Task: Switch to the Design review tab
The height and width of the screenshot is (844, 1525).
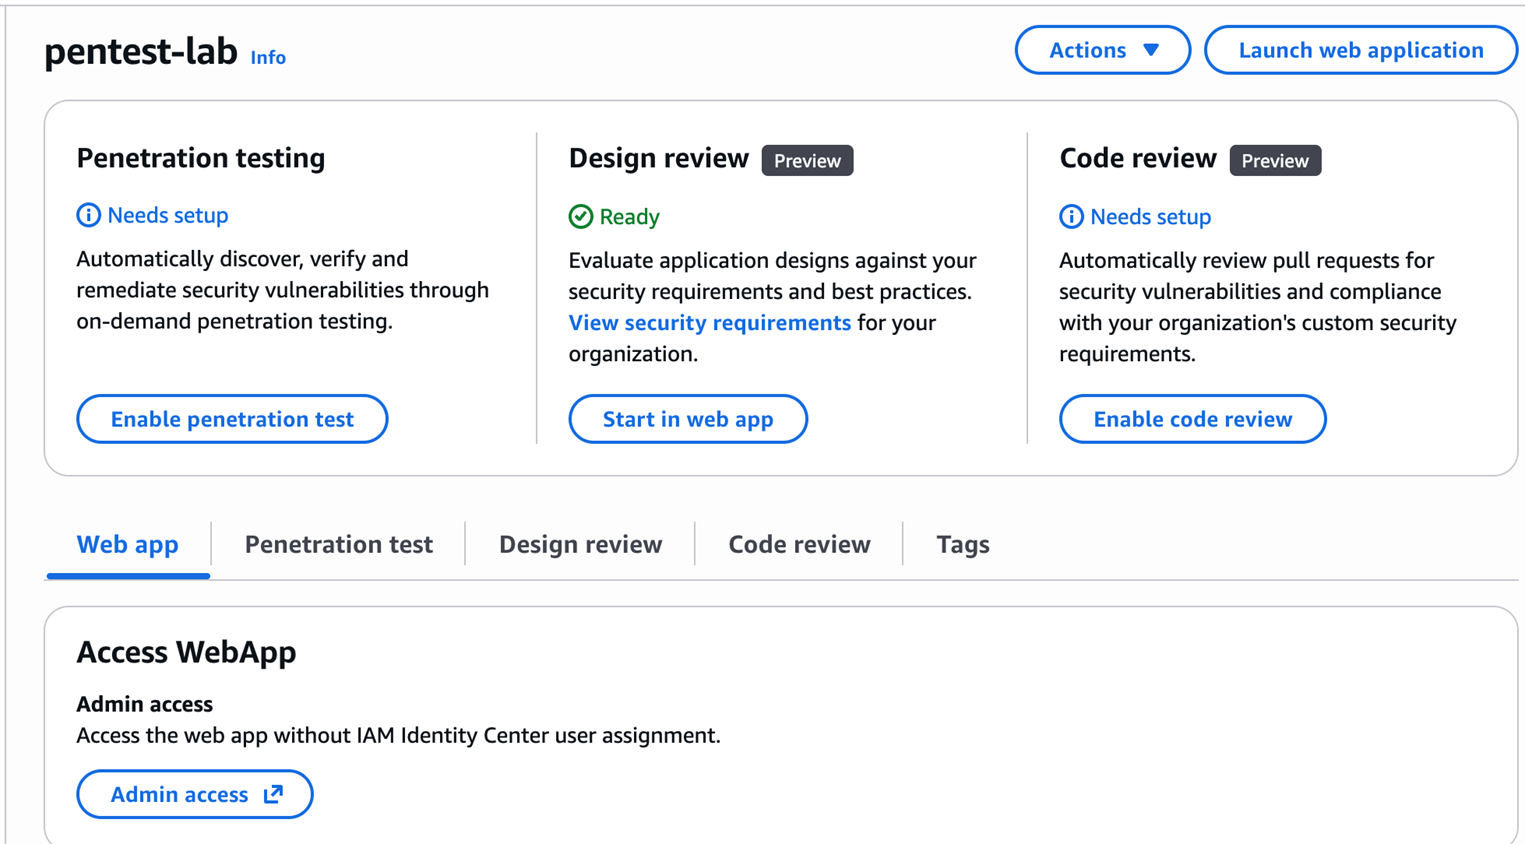Action: pos(580,544)
